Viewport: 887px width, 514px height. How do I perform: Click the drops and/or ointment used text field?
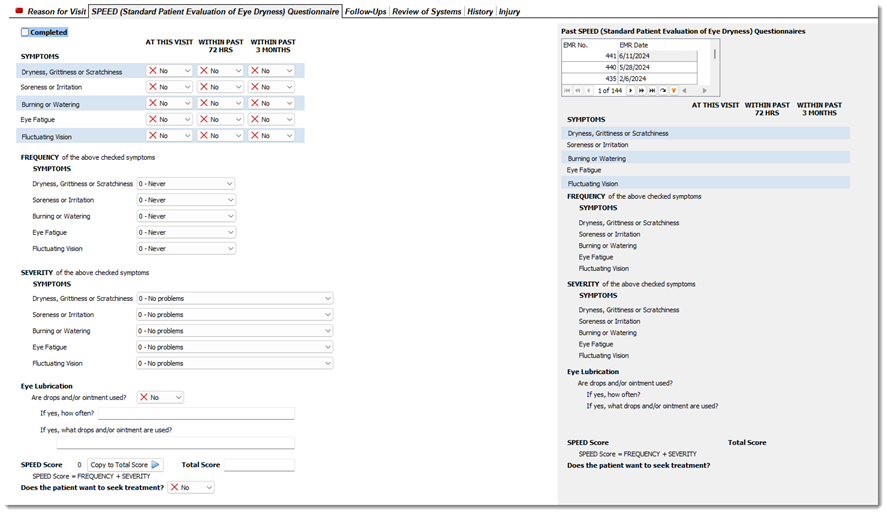coord(175,443)
